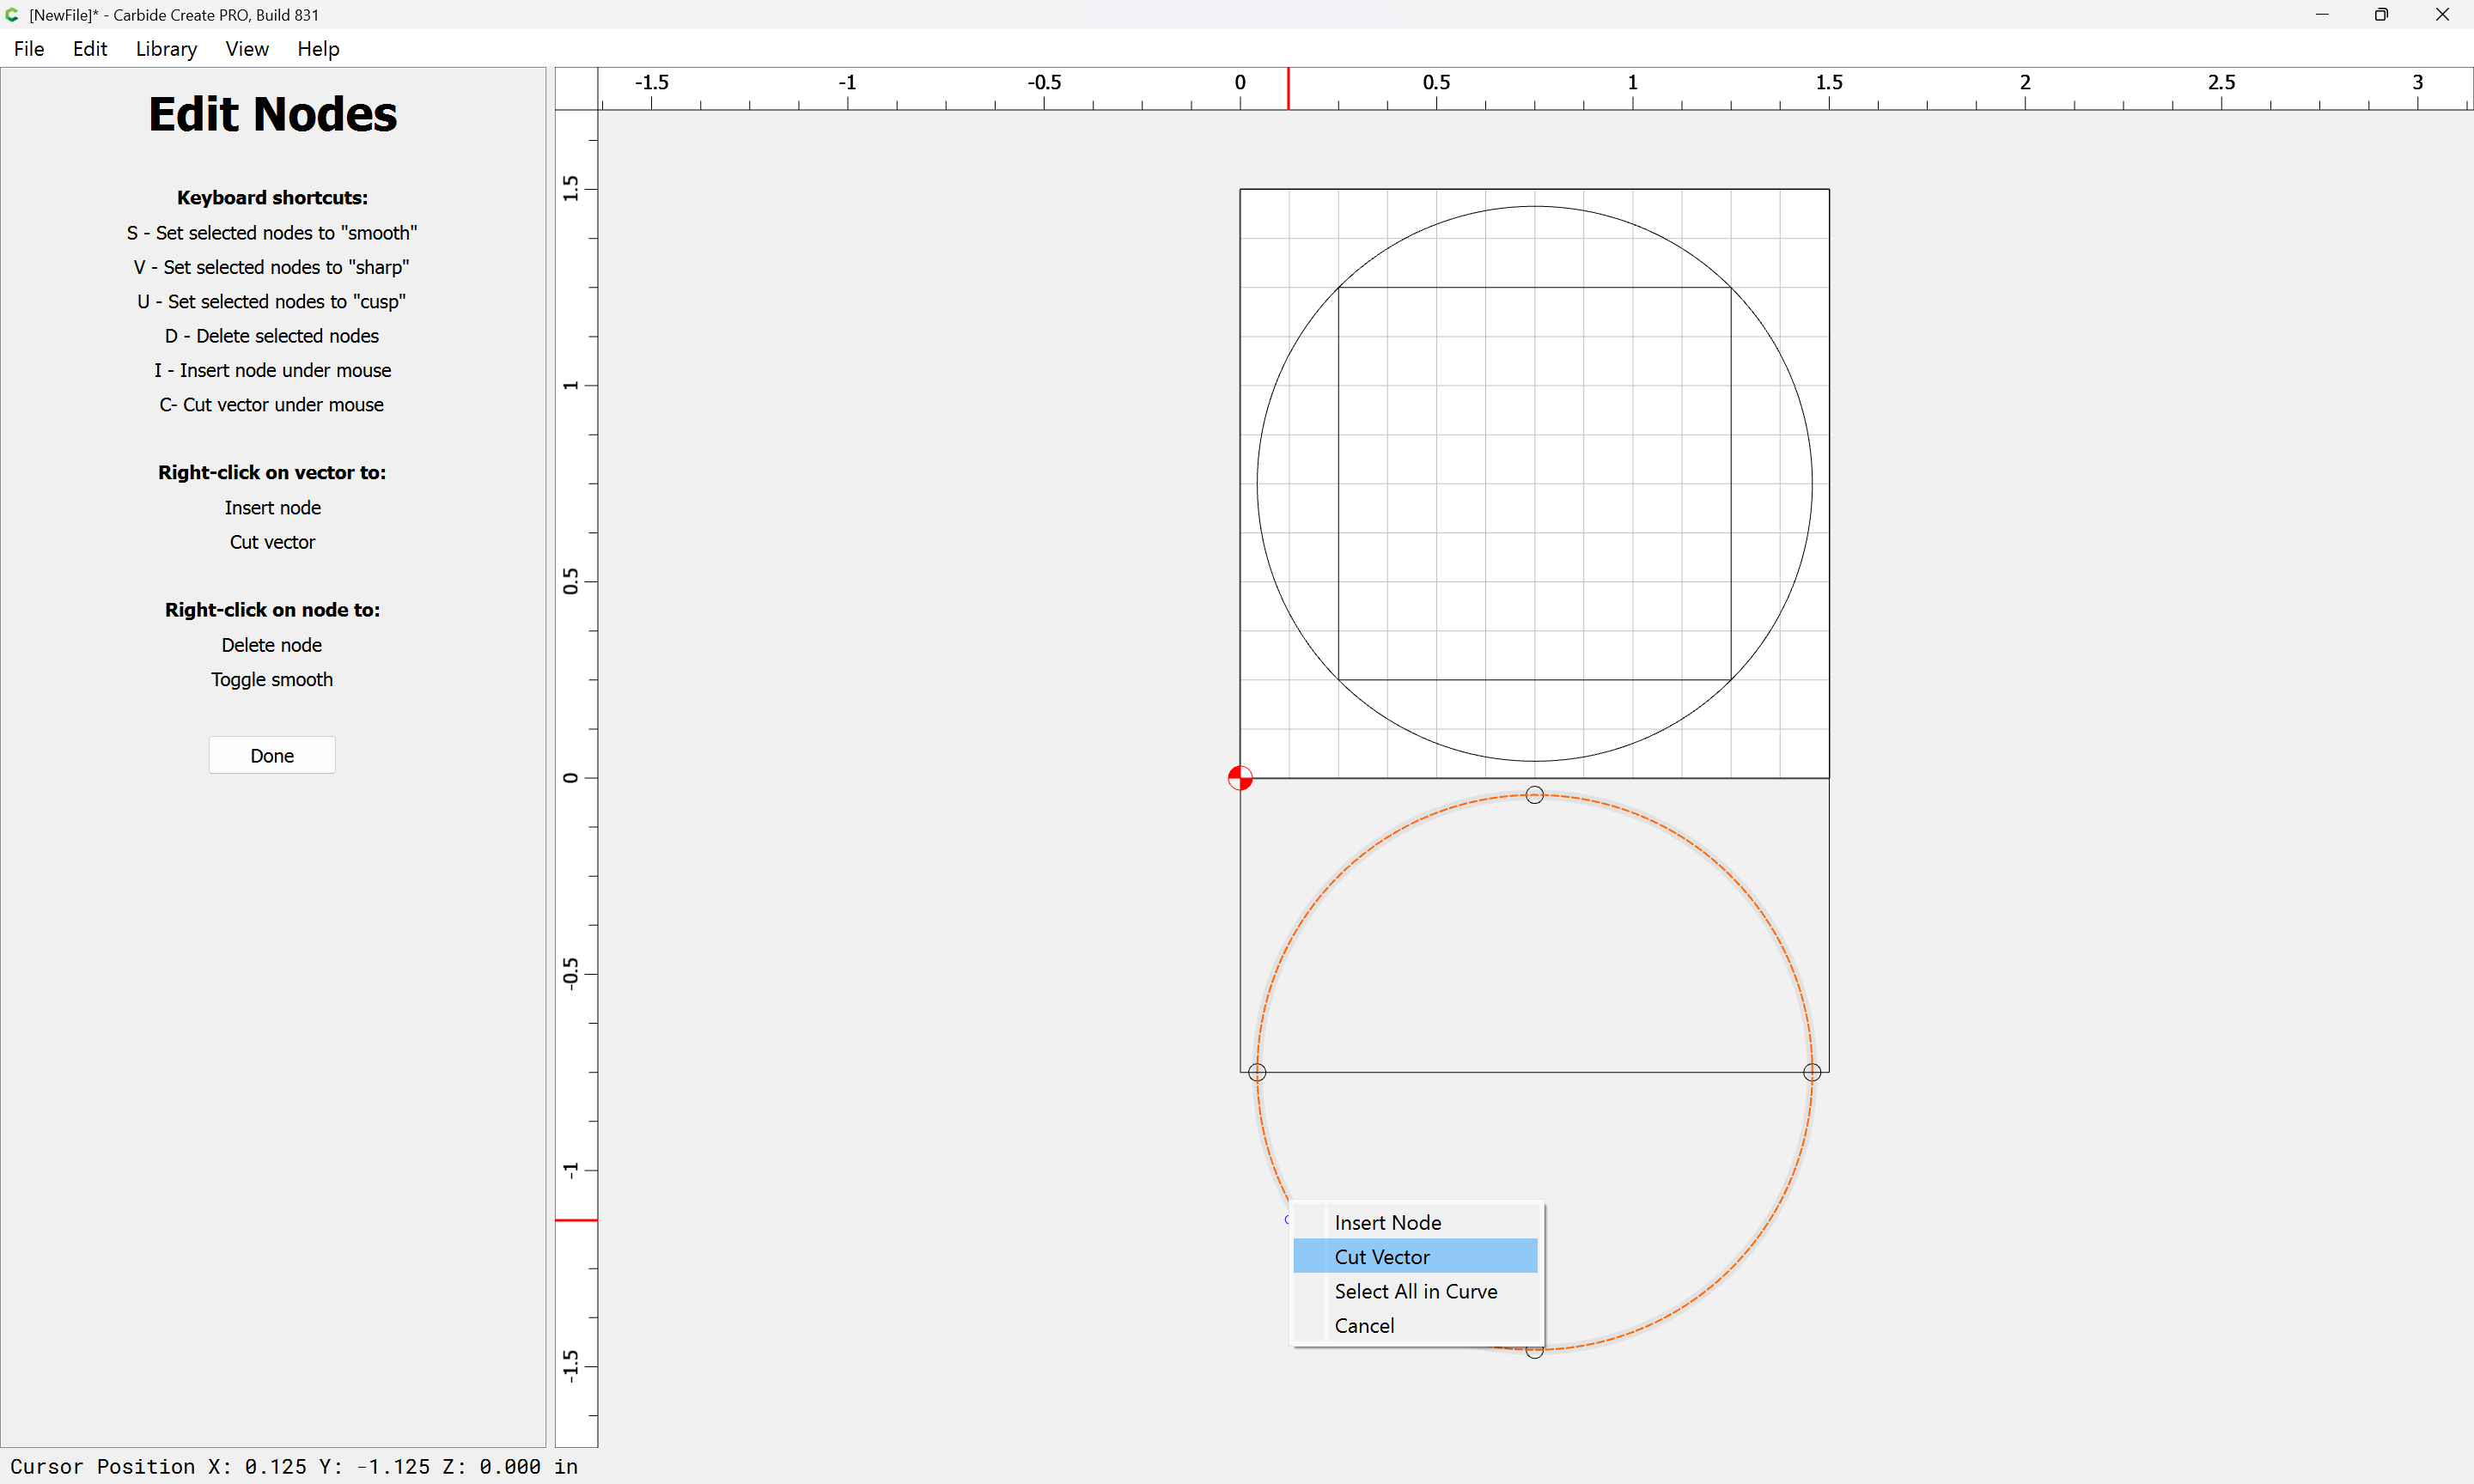Click the top node of selected circle
The height and width of the screenshot is (1484, 2474).
[x=1534, y=794]
